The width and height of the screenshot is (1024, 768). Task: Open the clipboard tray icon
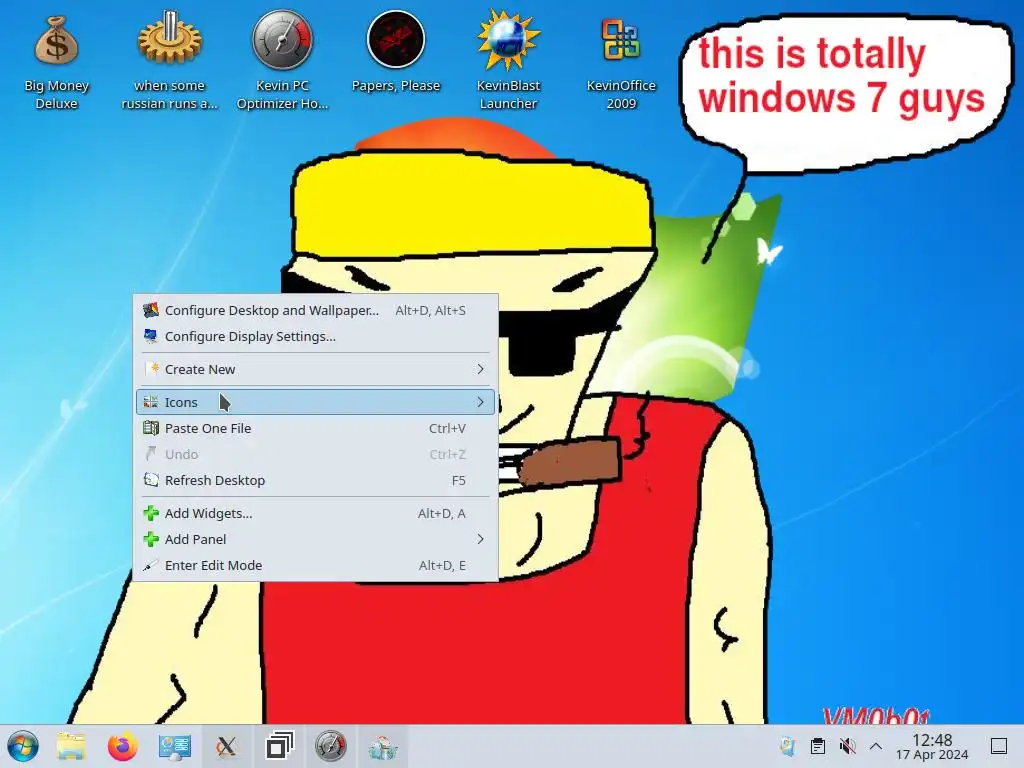pyautogui.click(x=818, y=746)
